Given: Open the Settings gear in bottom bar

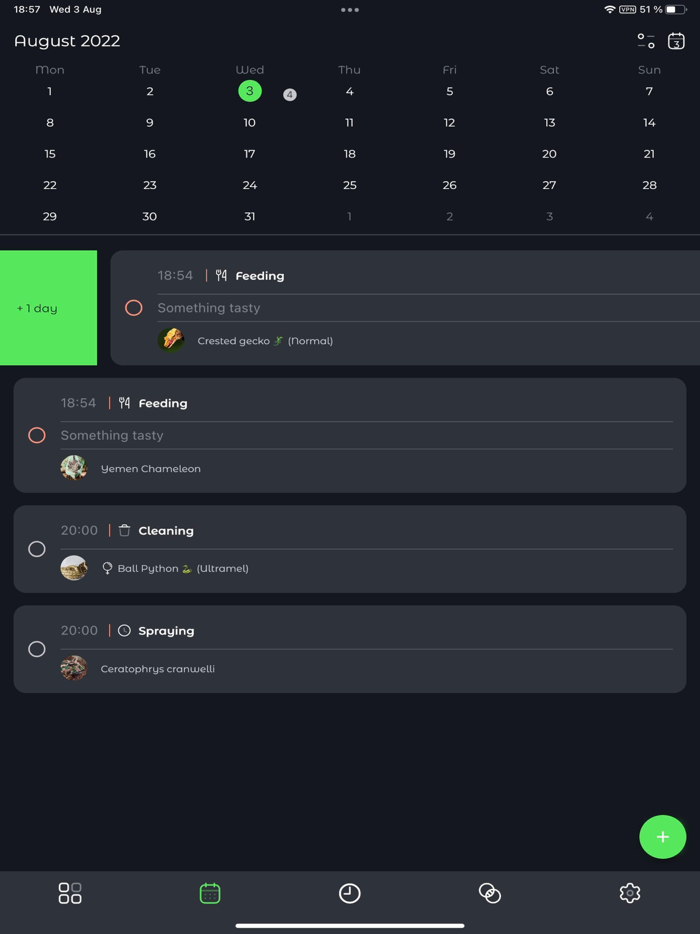Looking at the screenshot, I should coord(630,894).
